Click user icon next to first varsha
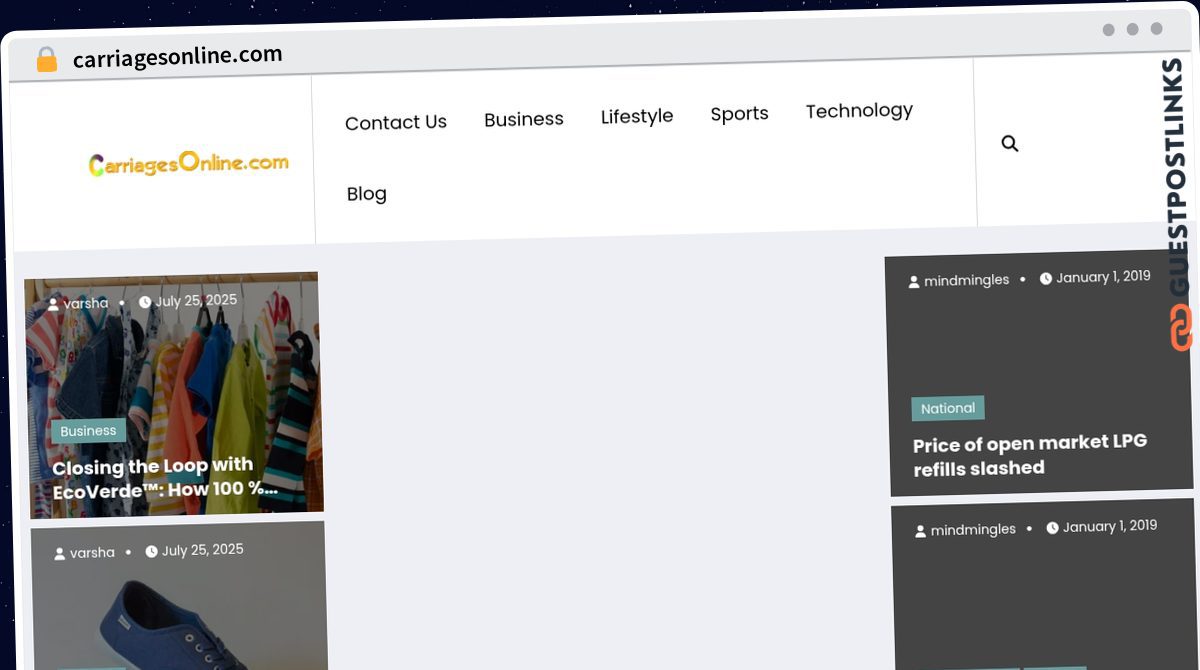1200x670 pixels. [x=54, y=305]
